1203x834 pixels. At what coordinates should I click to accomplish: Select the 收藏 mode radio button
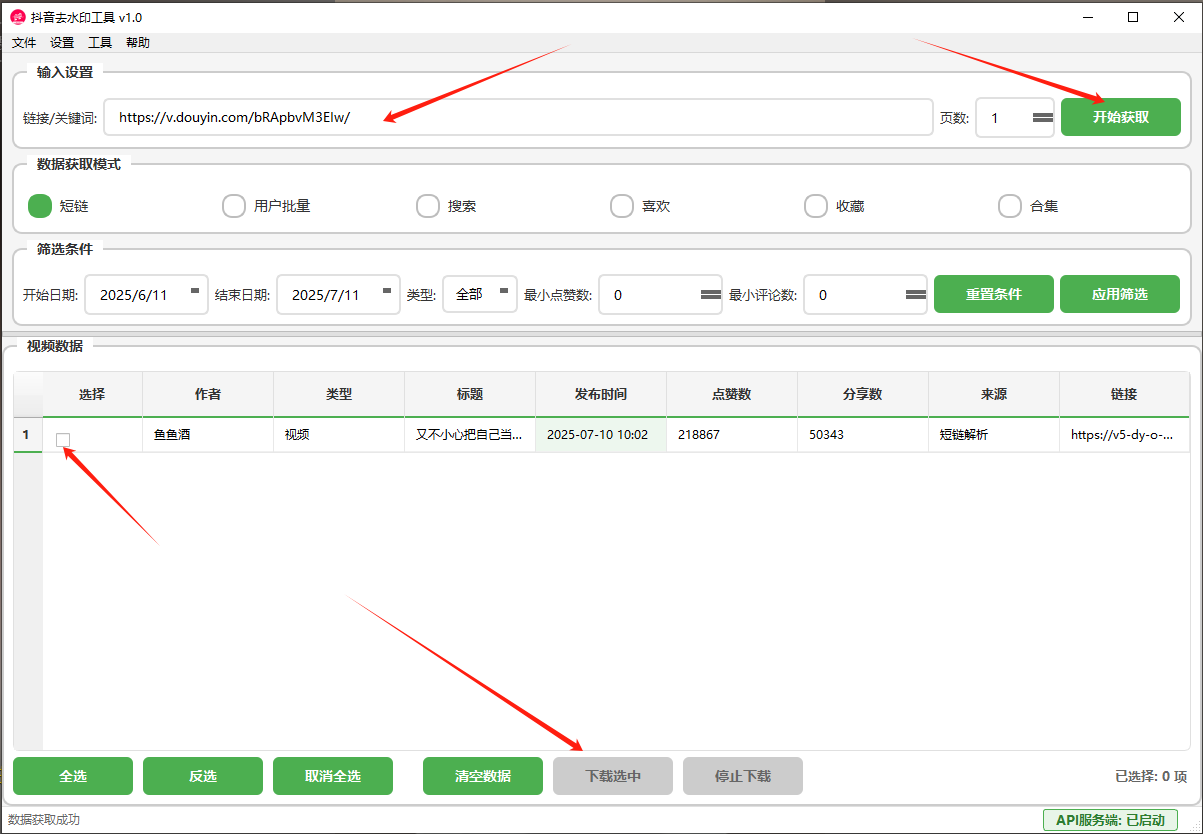[816, 206]
